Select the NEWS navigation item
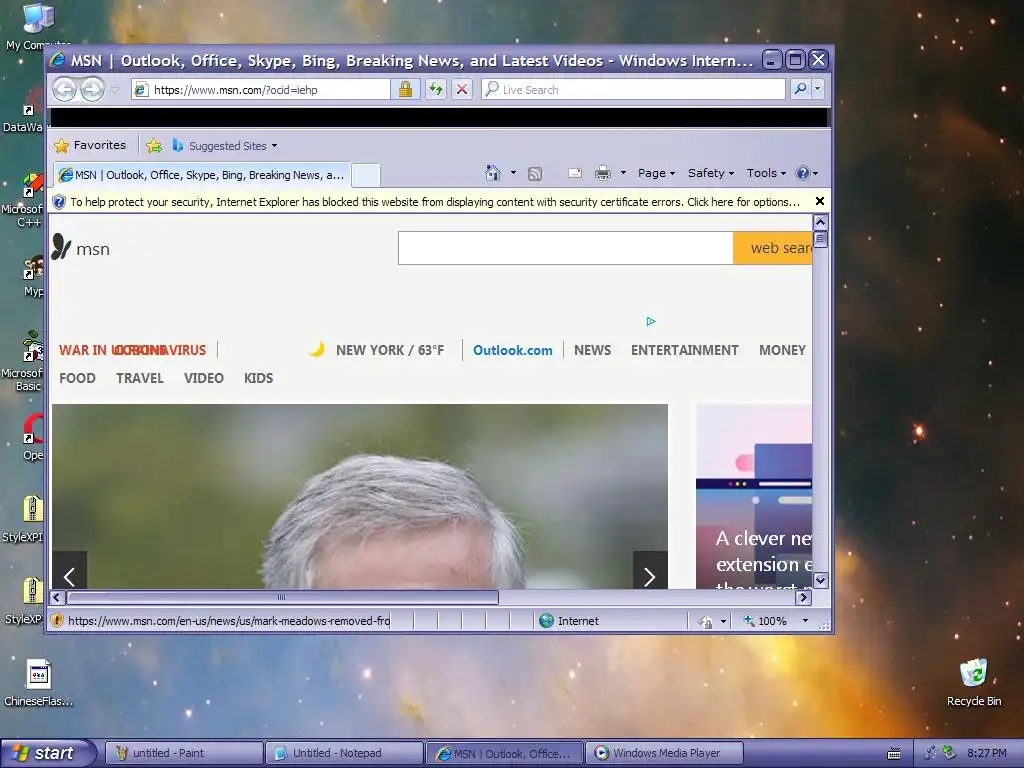The height and width of the screenshot is (768, 1024). coord(592,350)
